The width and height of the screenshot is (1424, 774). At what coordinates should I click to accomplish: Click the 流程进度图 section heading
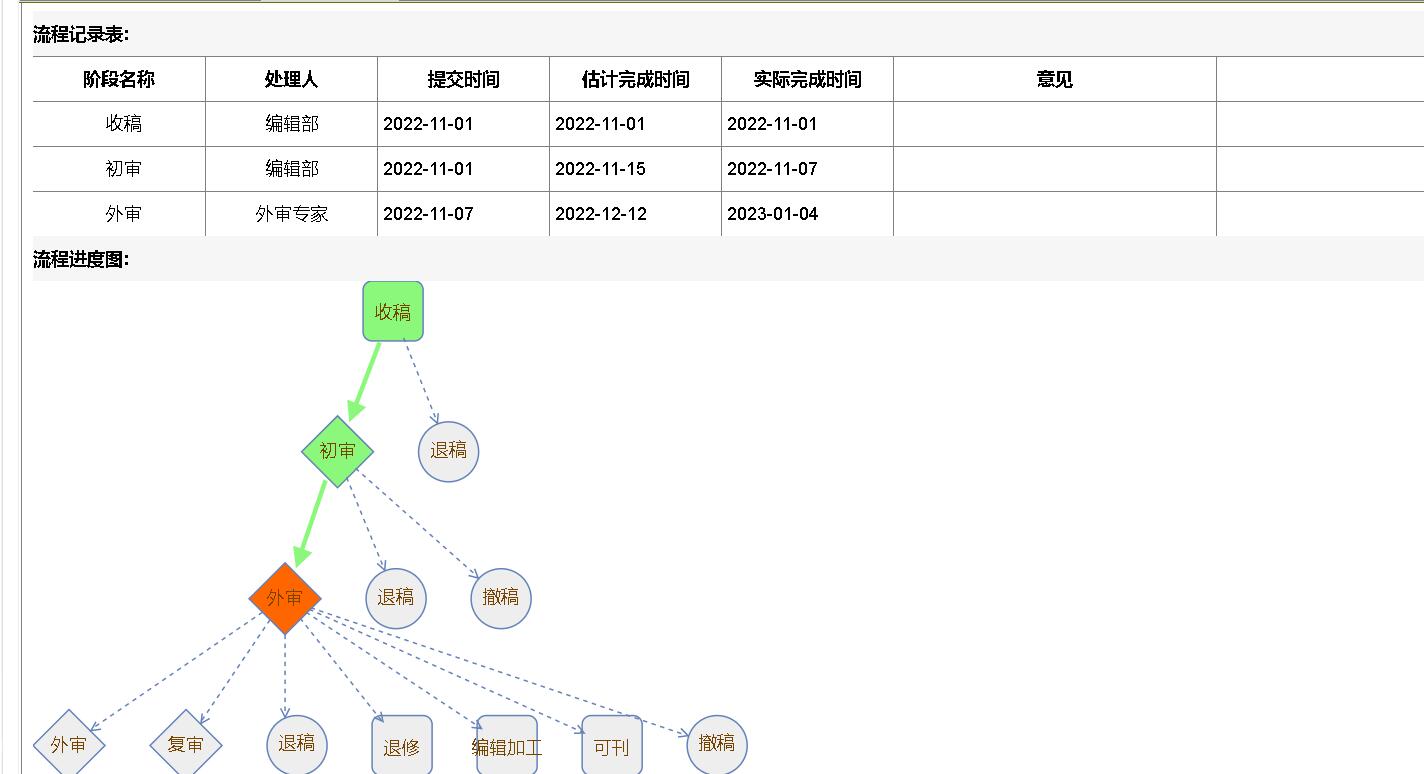[81, 259]
